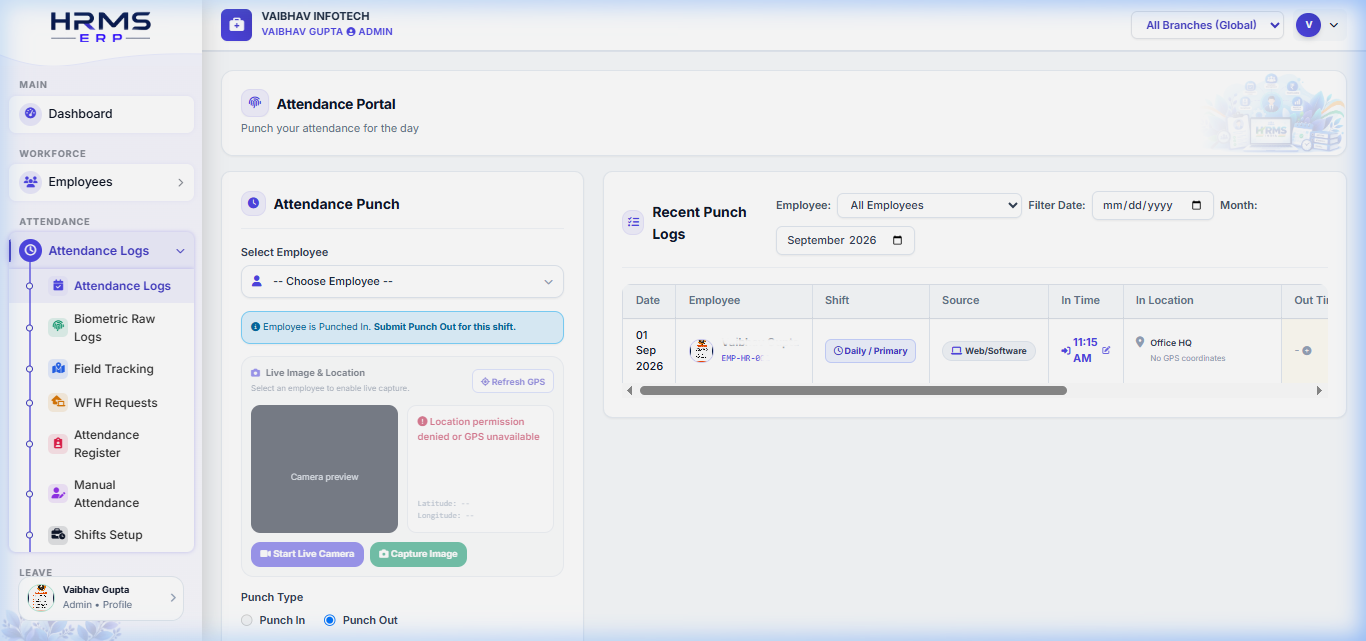The height and width of the screenshot is (641, 1366).
Task: Open the Employees menu item
Action: pos(101,182)
